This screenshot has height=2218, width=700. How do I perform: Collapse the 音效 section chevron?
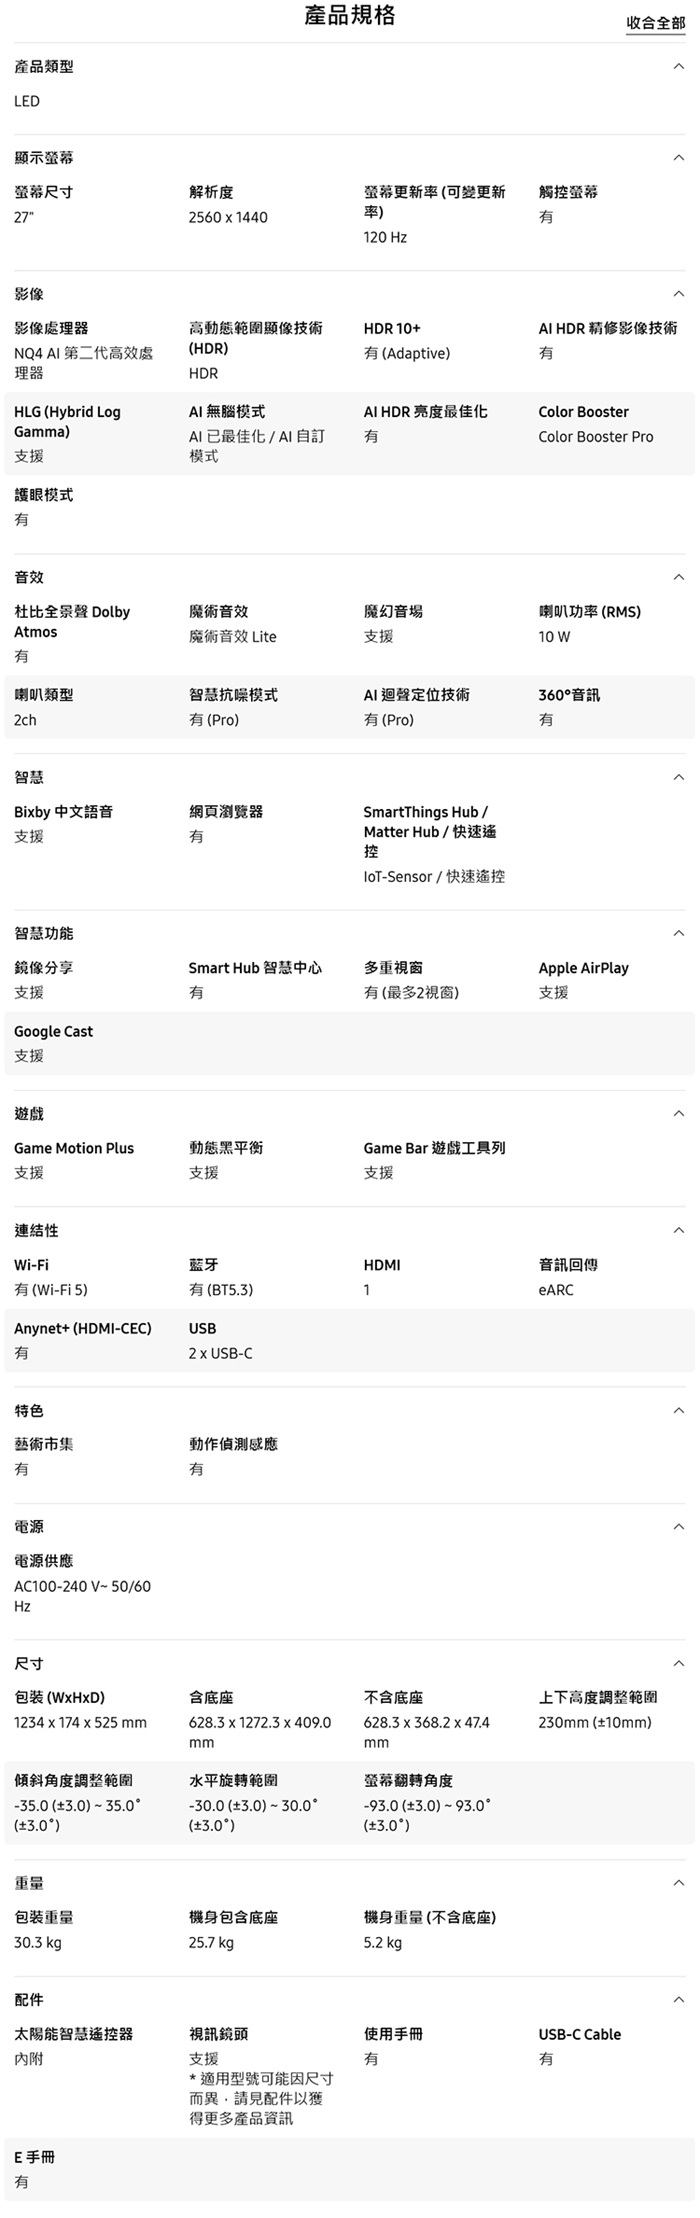(x=679, y=577)
